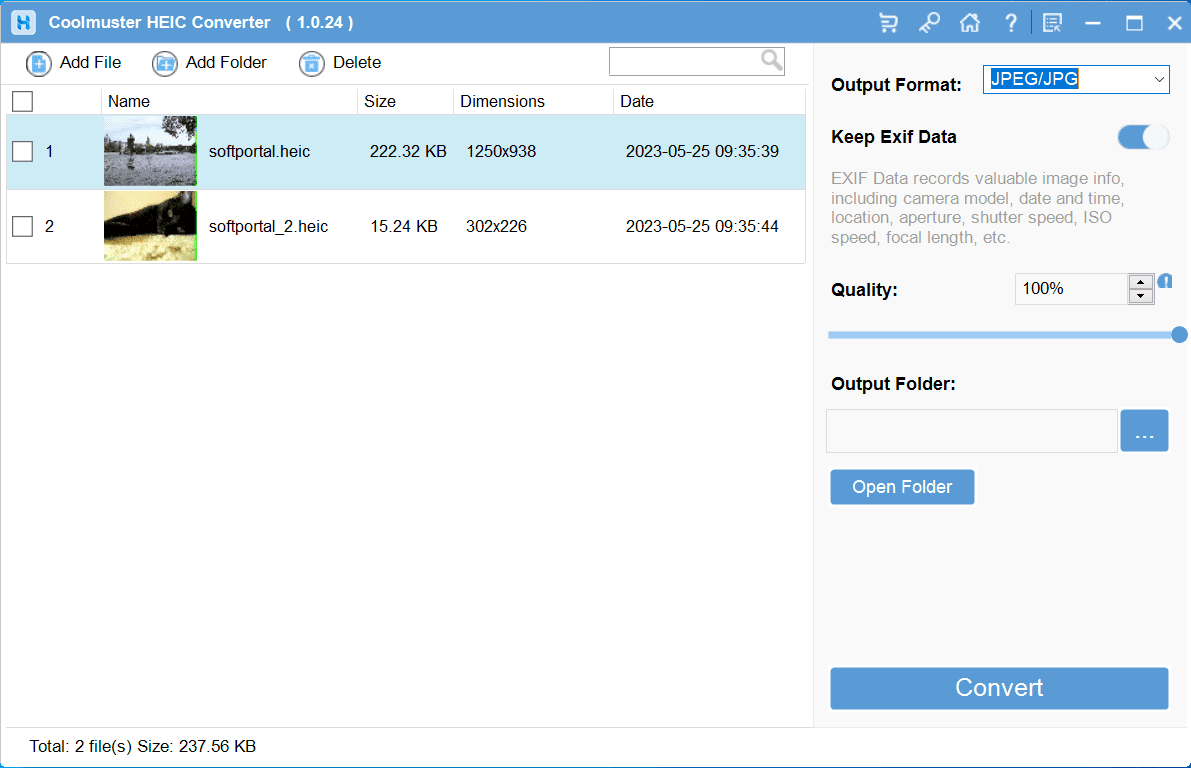Viewport: 1191px width, 768px height.
Task: Select the softportal.heic file name
Action: 260,151
